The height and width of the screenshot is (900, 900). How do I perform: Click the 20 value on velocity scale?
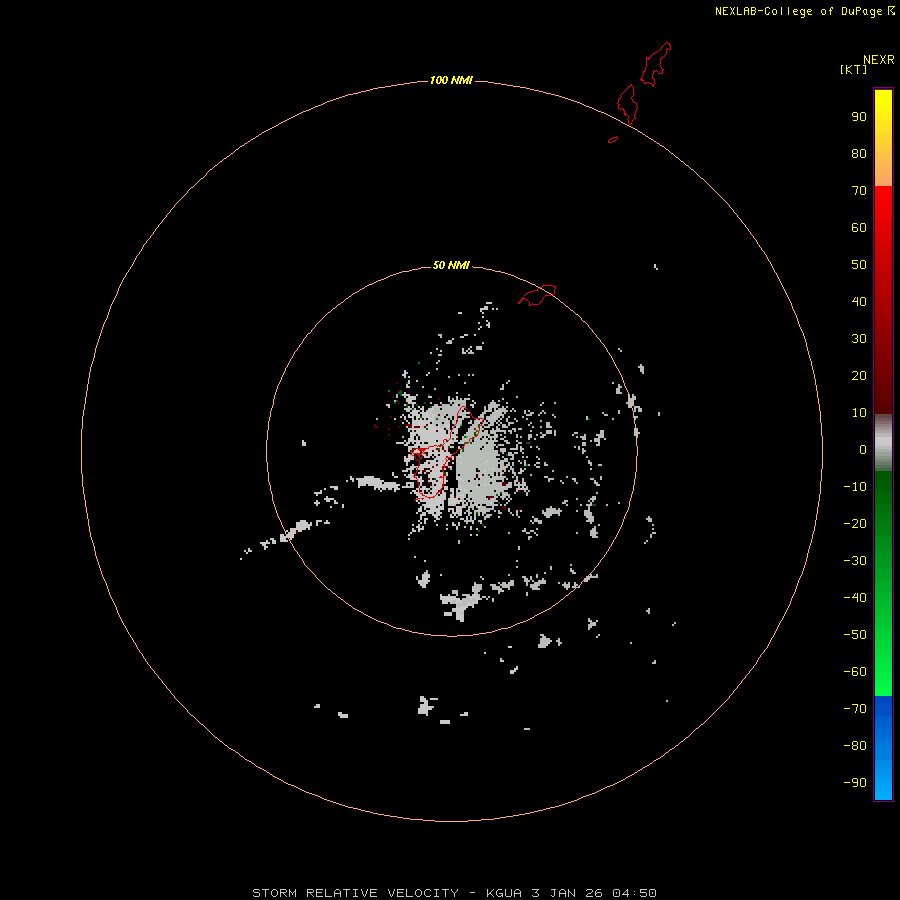coord(859,376)
